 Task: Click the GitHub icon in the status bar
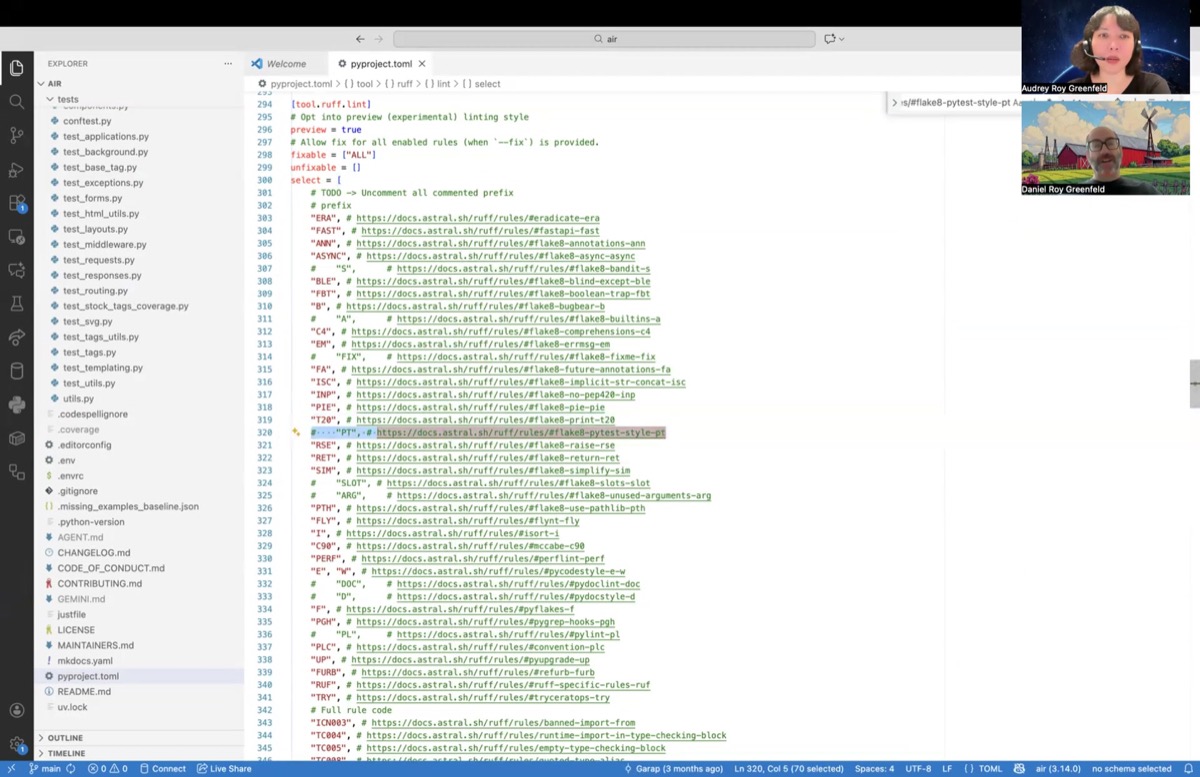[1020, 768]
